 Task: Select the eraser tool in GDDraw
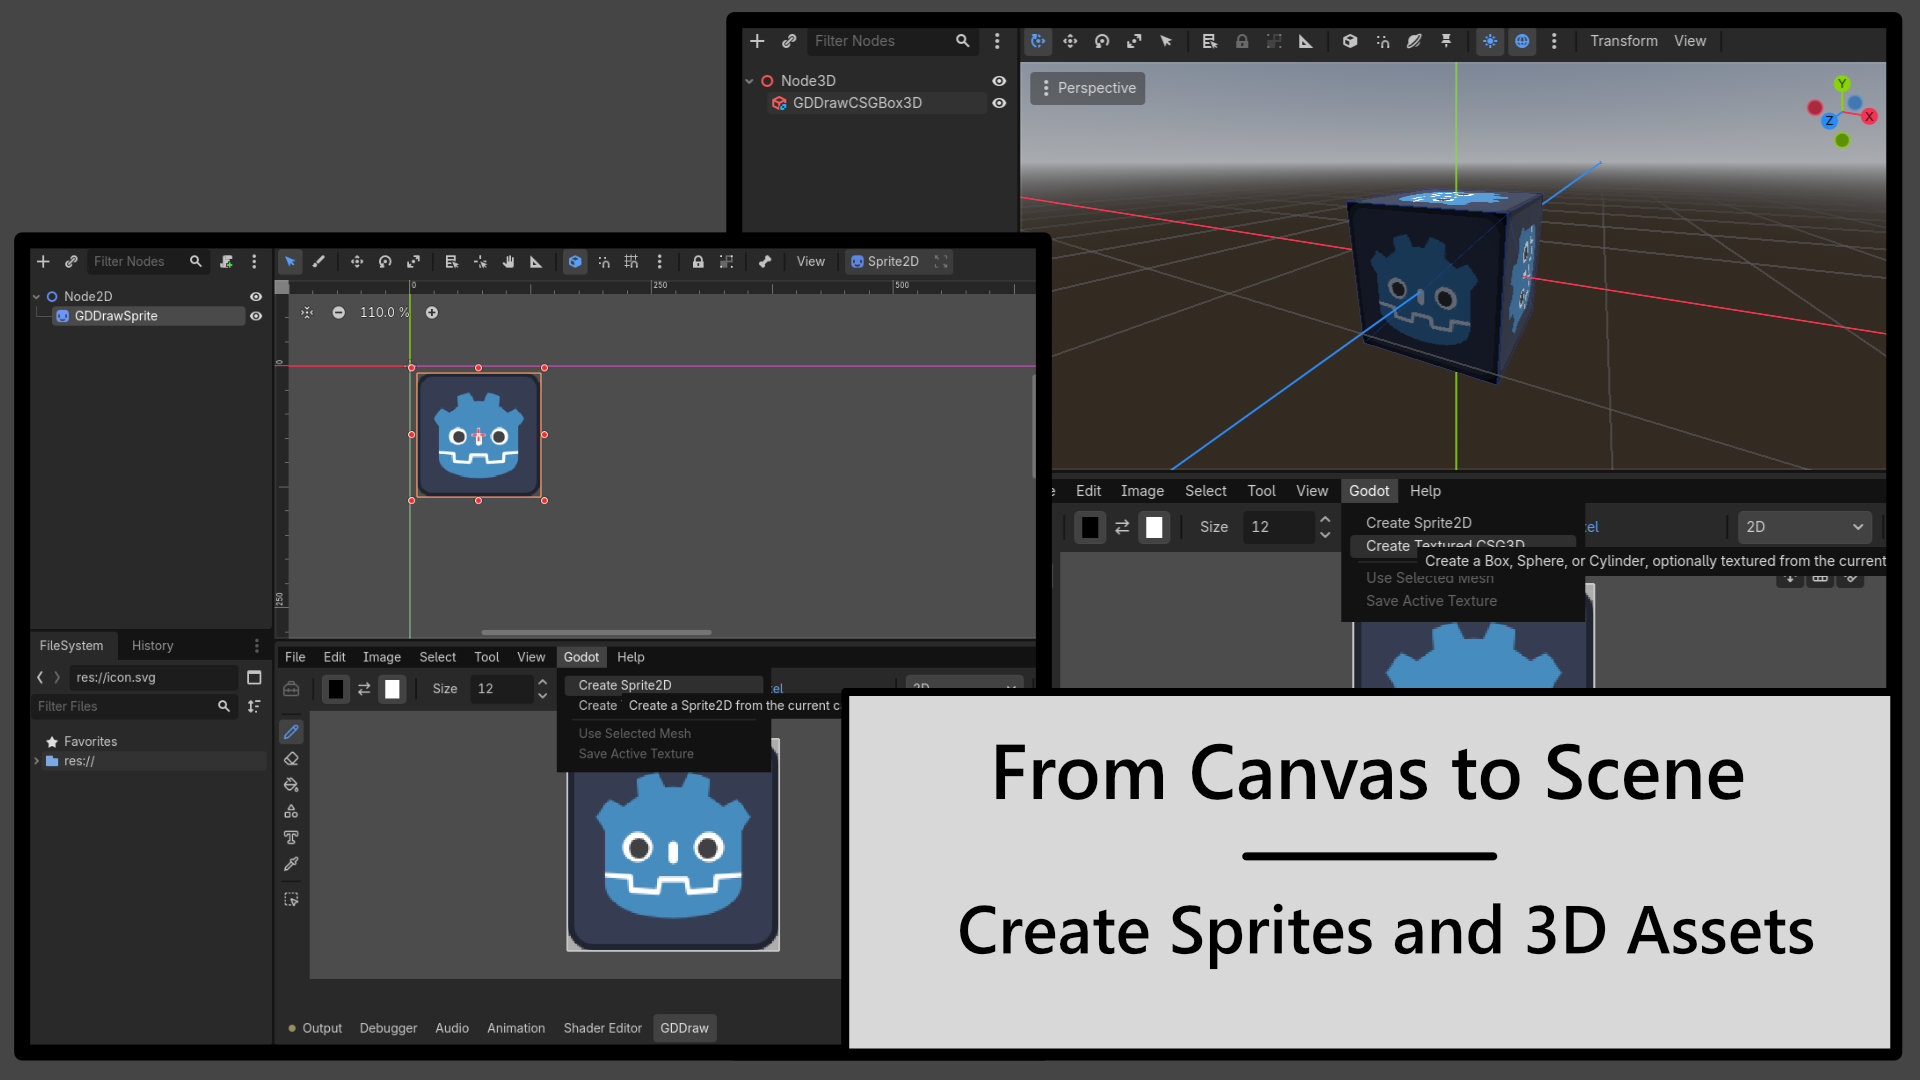[x=291, y=758]
